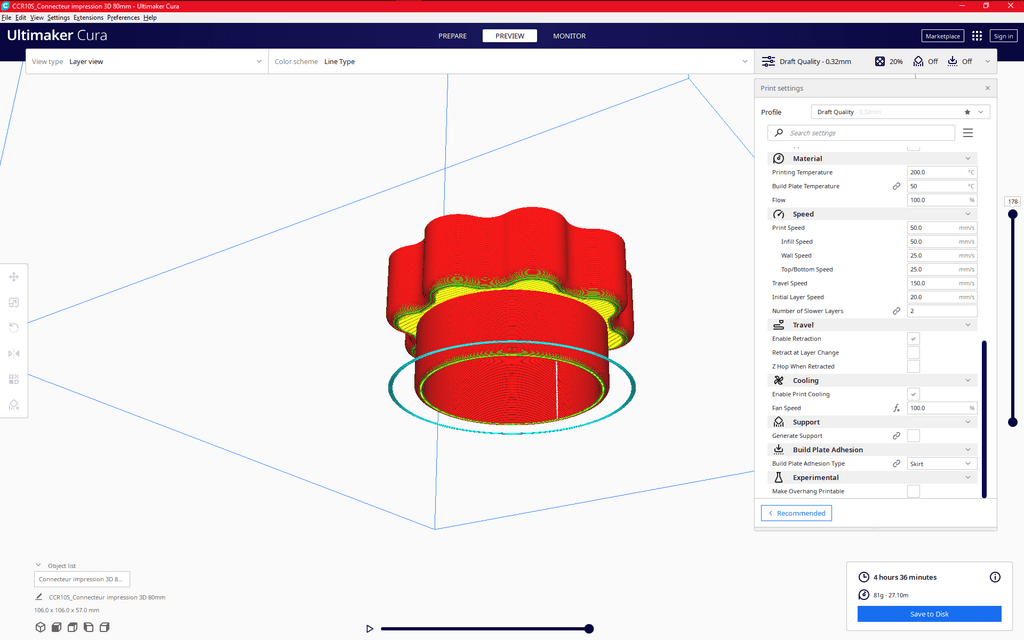
Task: Open the application switcher grid icon
Action: pyautogui.click(x=977, y=36)
